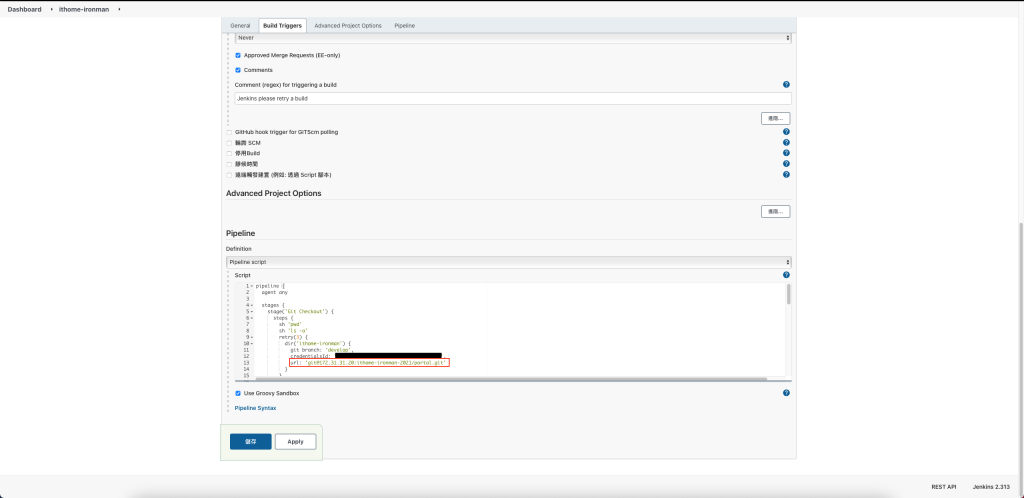Open help icon on the 靜候時間 row
The image size is (1024, 498).
pos(786,164)
